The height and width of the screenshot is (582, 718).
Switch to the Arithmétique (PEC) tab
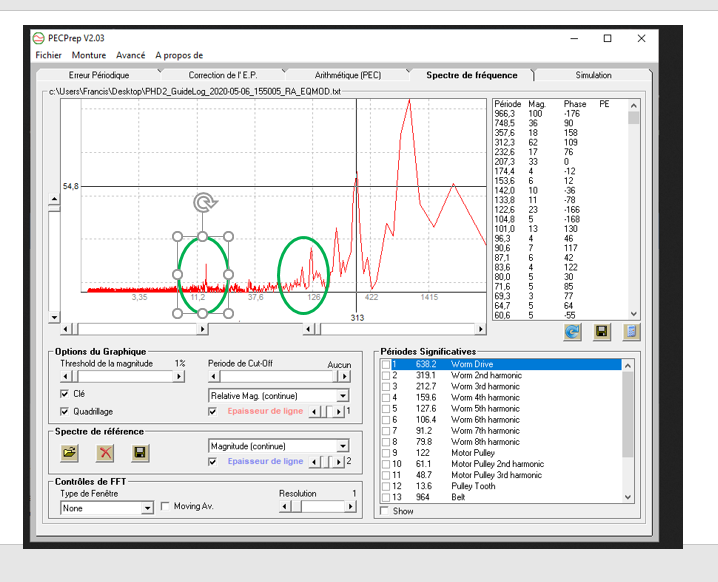[x=348, y=75]
